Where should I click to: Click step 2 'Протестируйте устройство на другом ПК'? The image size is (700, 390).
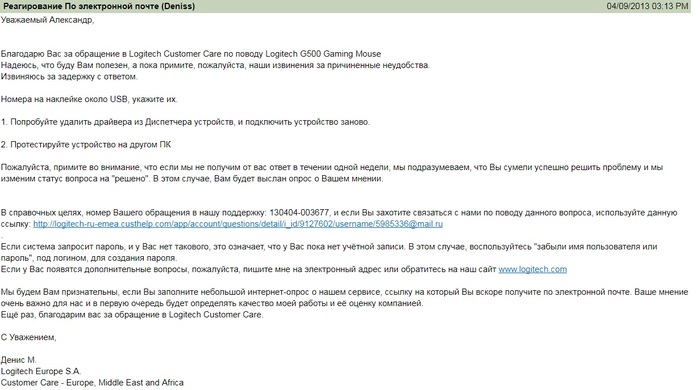click(x=86, y=145)
